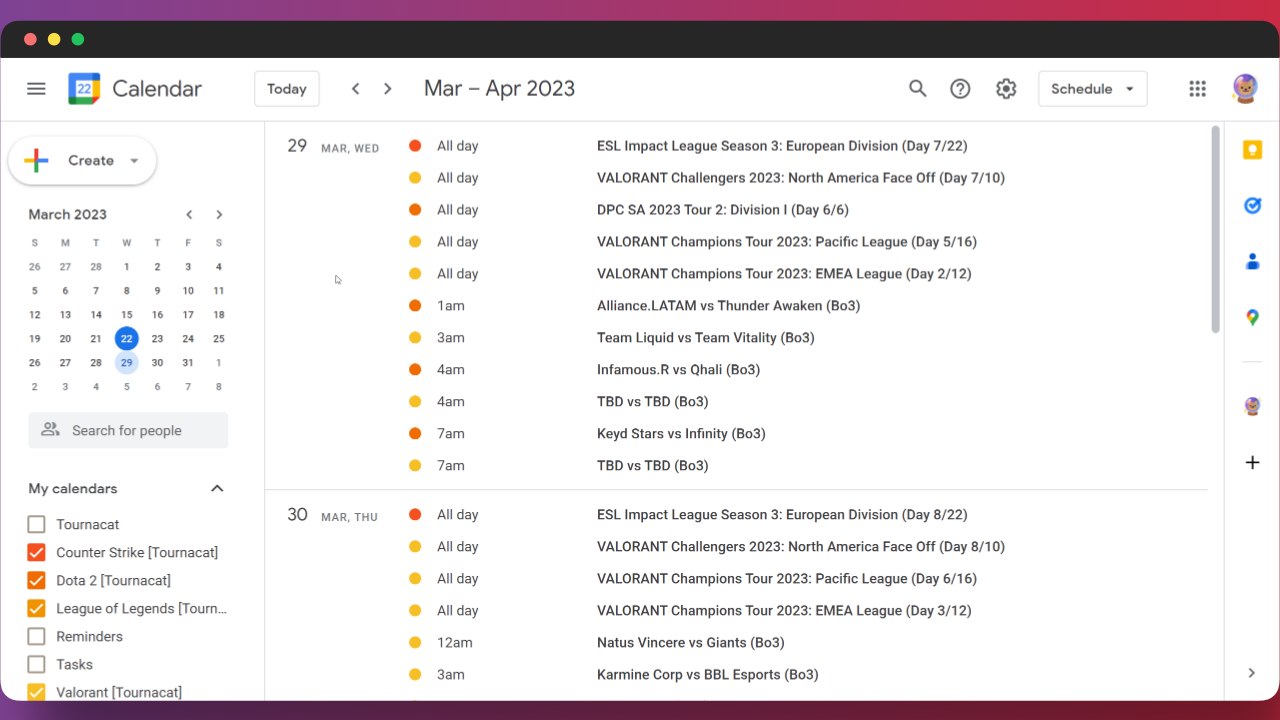The image size is (1280, 720).
Task: Uncheck Valorant [Tournacat] calendar
Action: pos(37,692)
